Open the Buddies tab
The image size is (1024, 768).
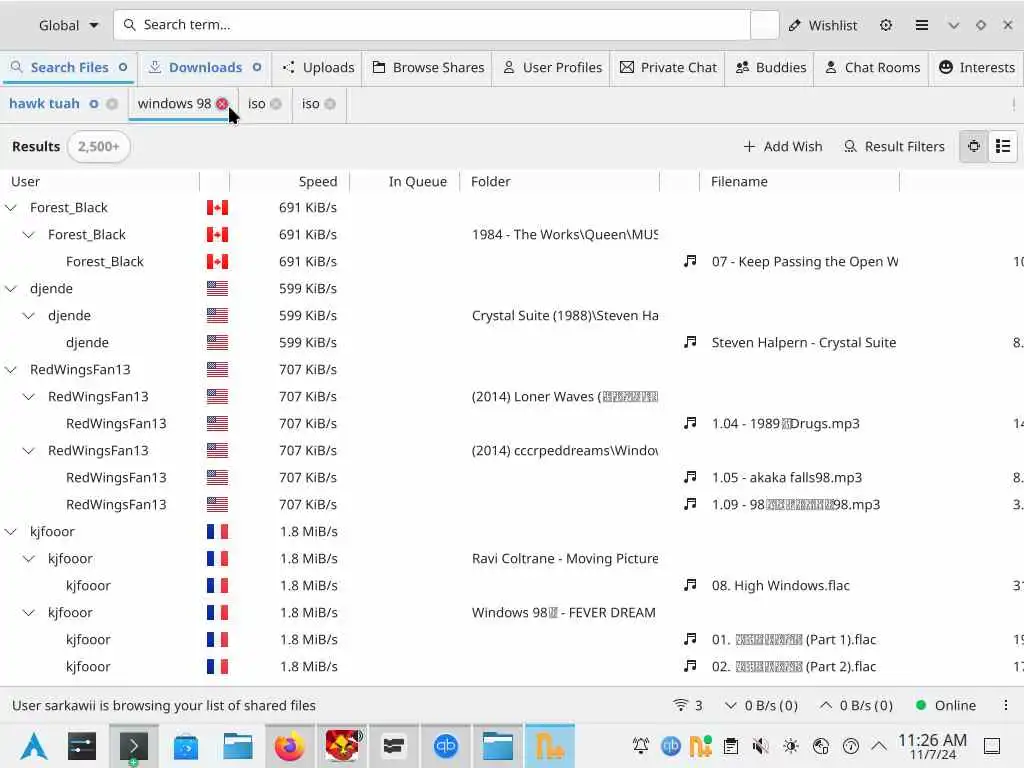(x=771, y=67)
